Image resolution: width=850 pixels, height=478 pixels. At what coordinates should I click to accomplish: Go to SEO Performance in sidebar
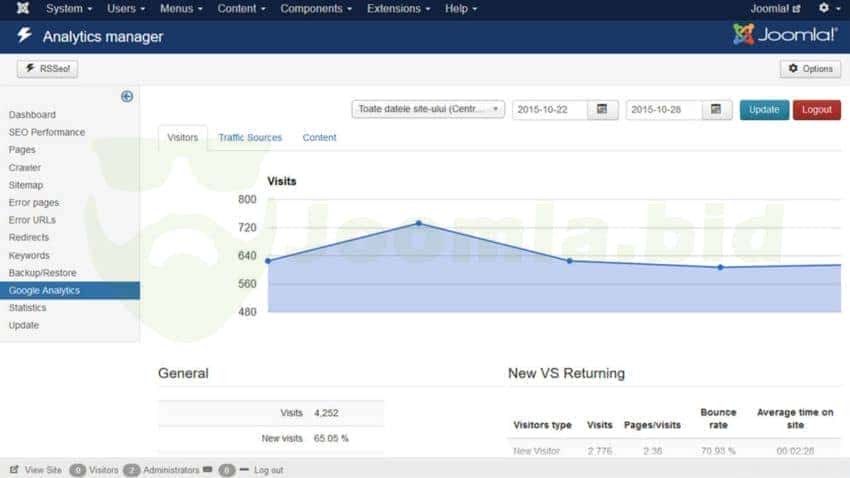click(x=47, y=132)
